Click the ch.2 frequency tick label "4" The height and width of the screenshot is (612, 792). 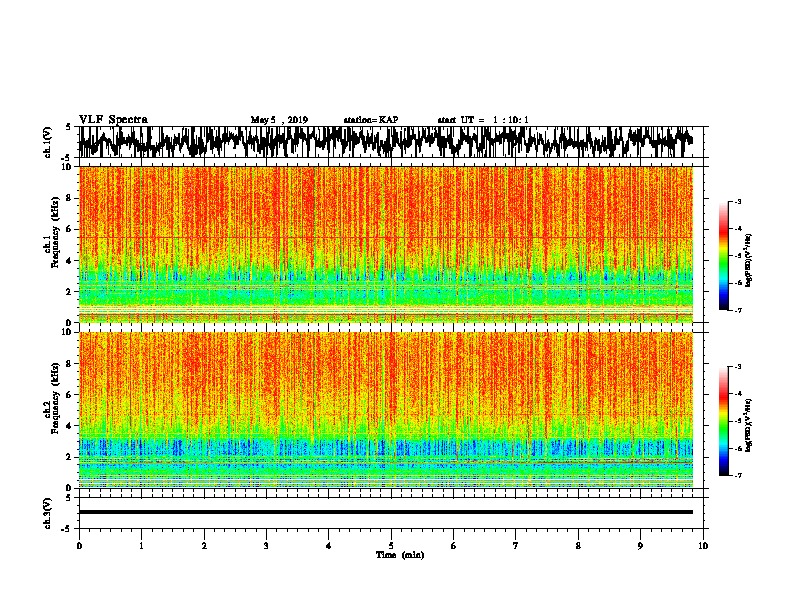(69, 426)
